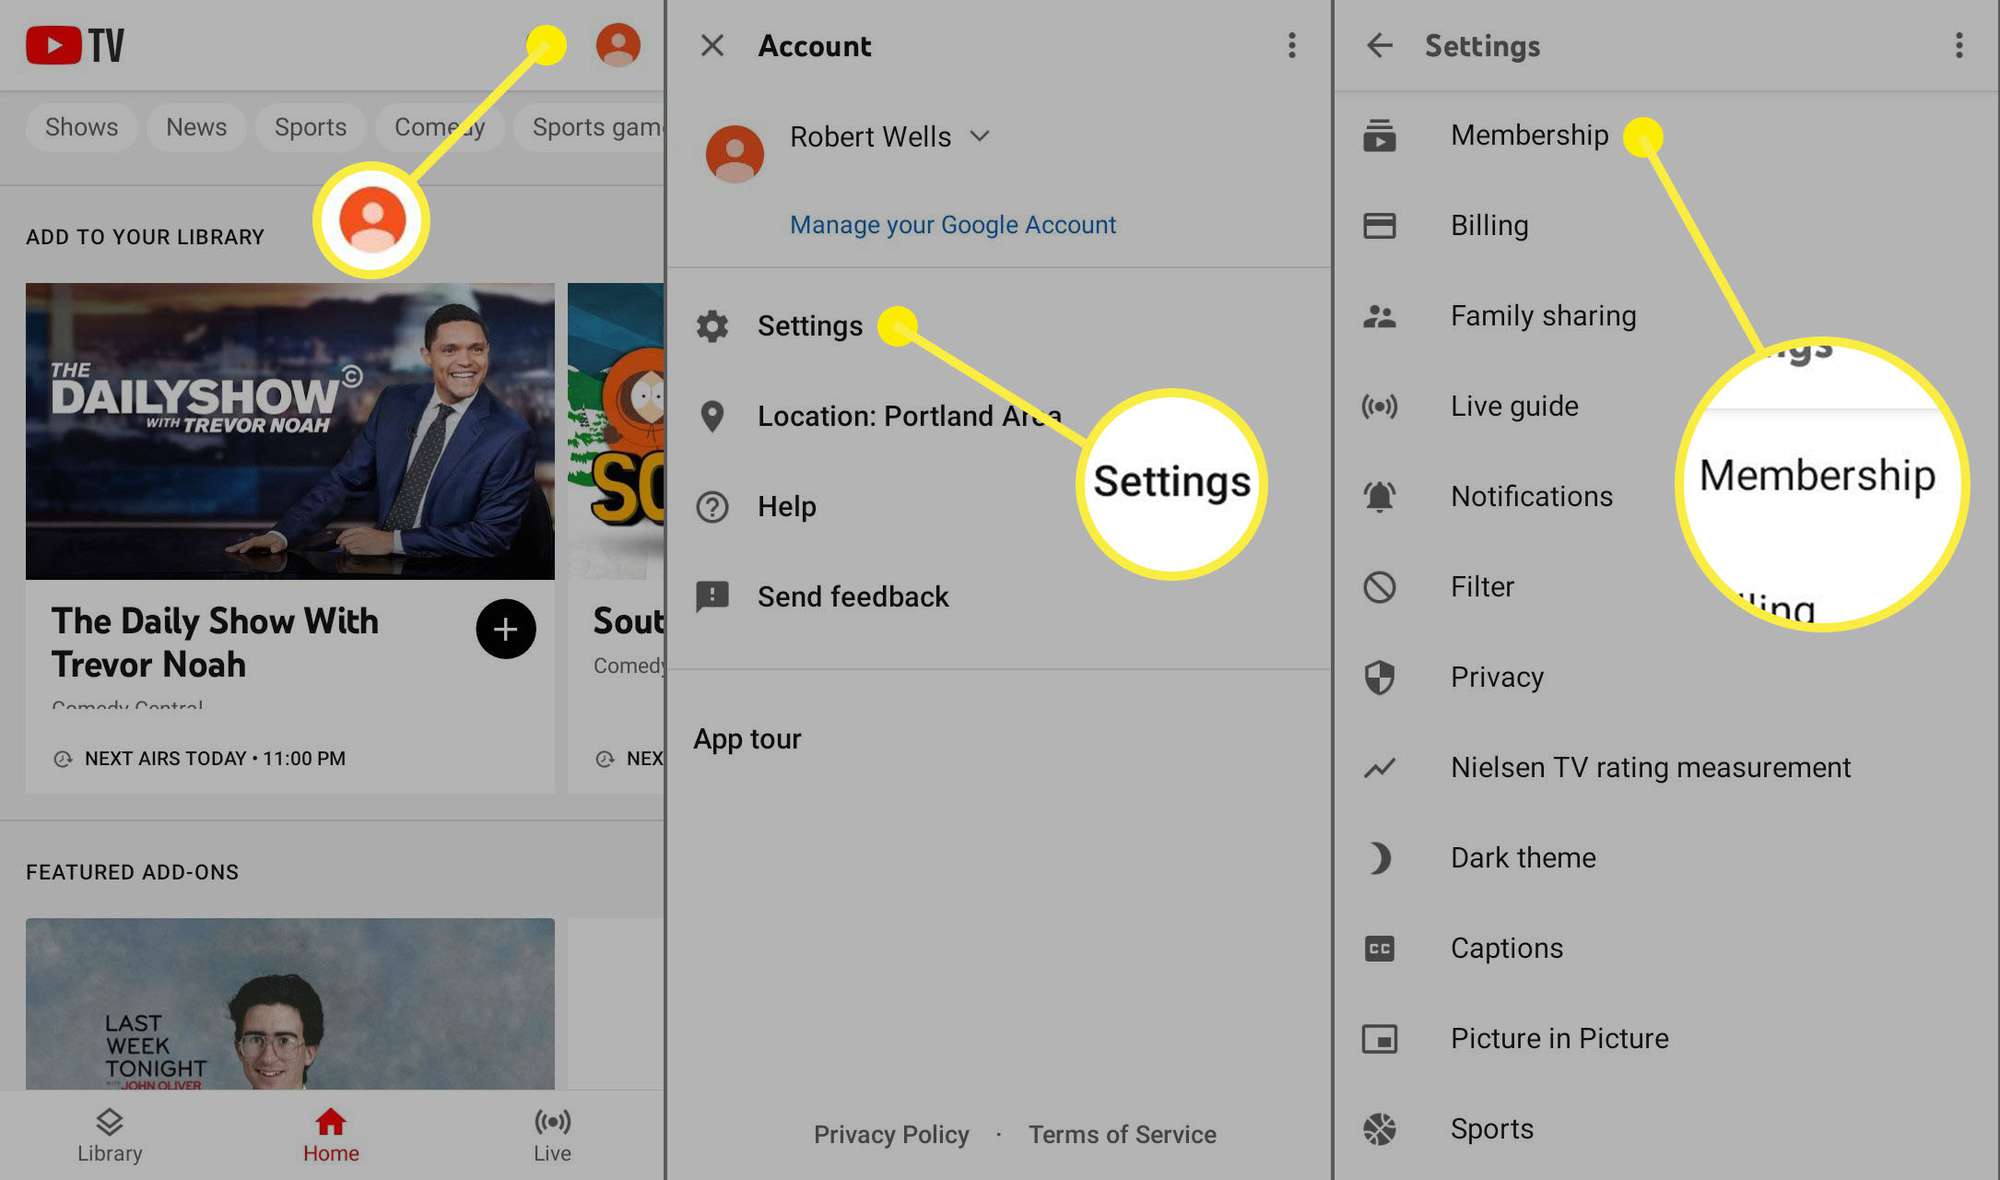Toggle the Dark theme setting
Image resolution: width=2000 pixels, height=1180 pixels.
point(1524,857)
